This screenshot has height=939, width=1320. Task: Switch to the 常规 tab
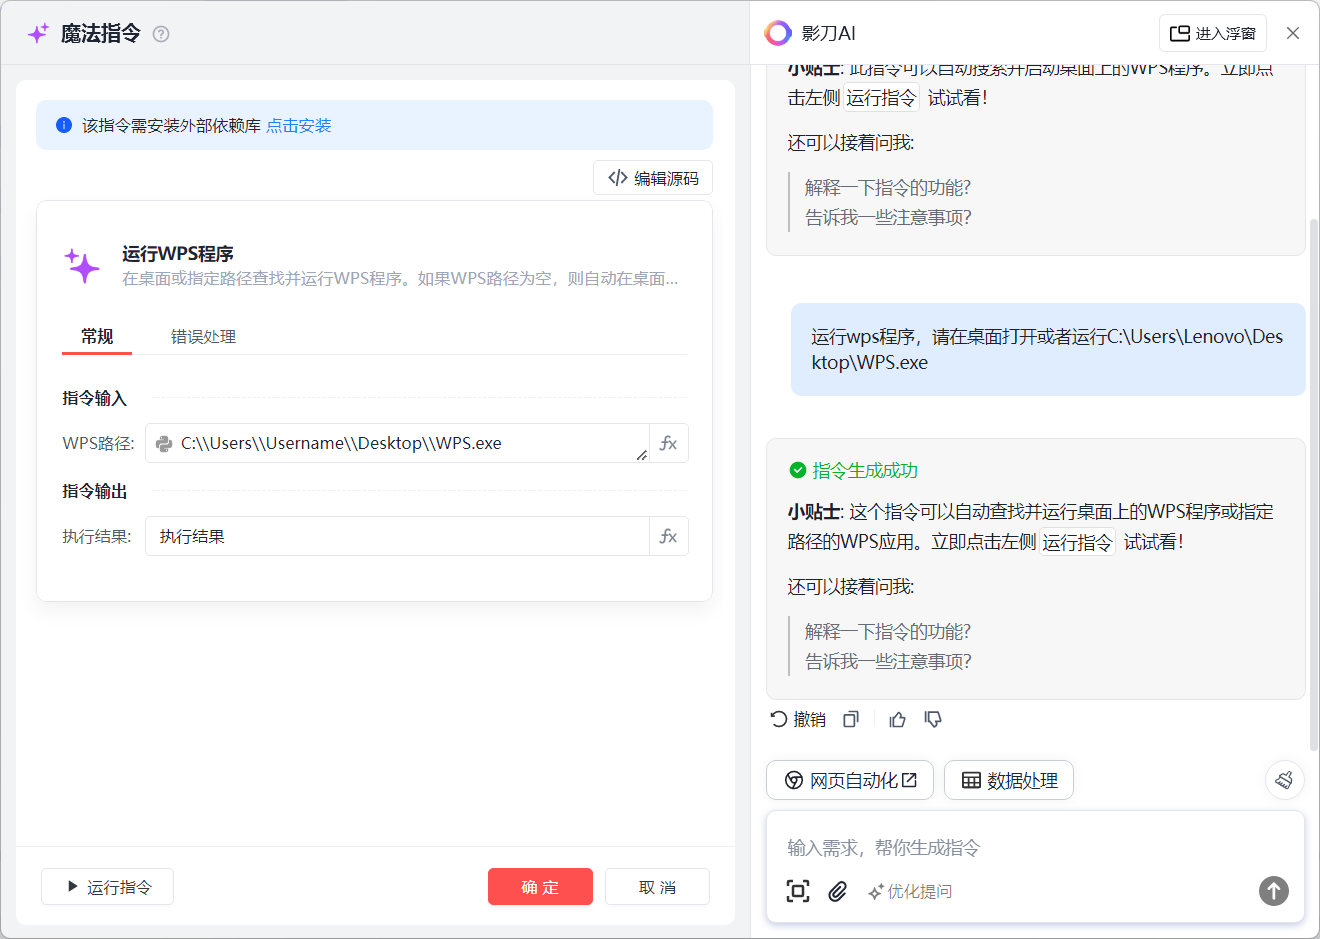tap(97, 336)
